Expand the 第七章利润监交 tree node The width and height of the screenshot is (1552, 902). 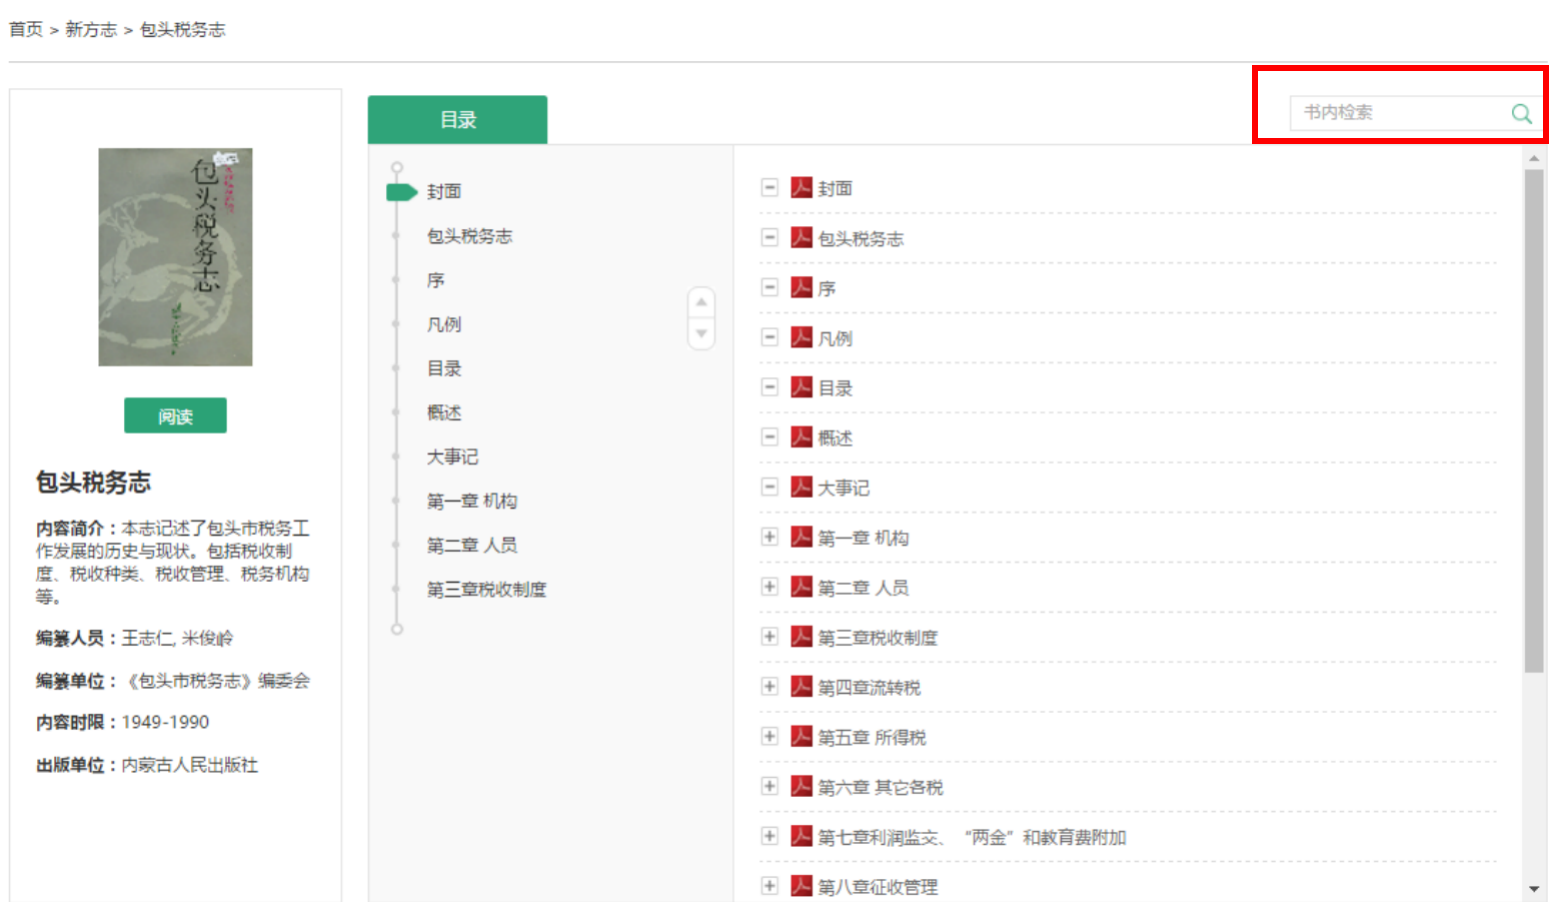point(769,837)
